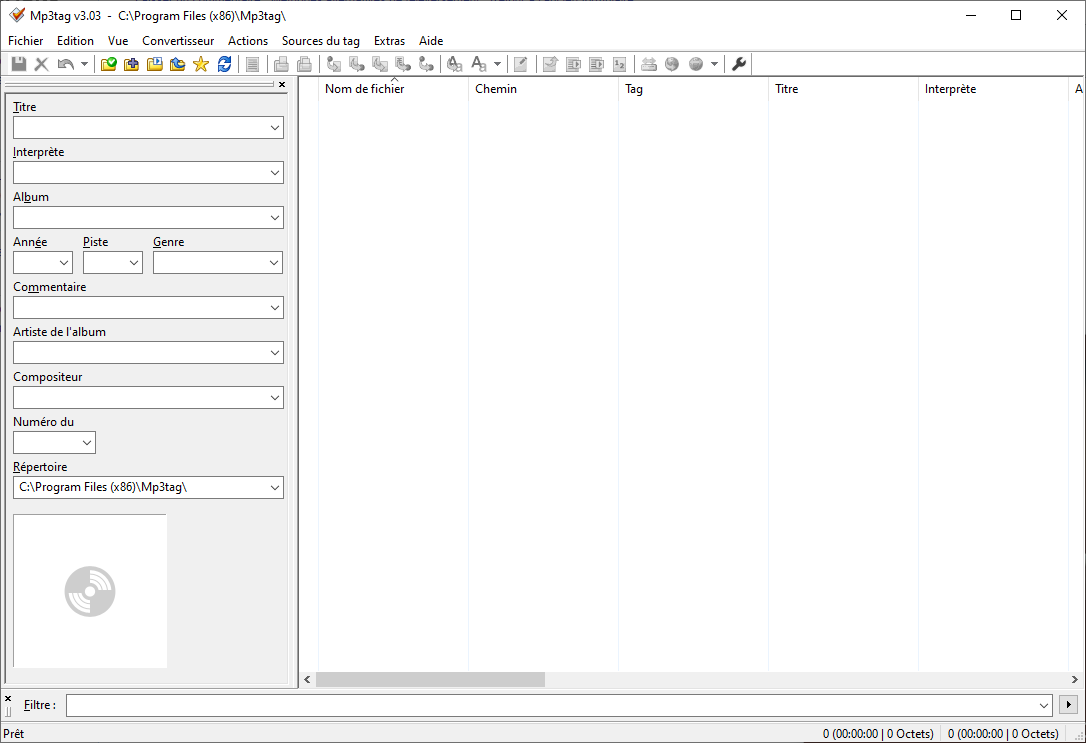Expand the Compositeur combo box
This screenshot has width=1086, height=743.
(x=274, y=397)
